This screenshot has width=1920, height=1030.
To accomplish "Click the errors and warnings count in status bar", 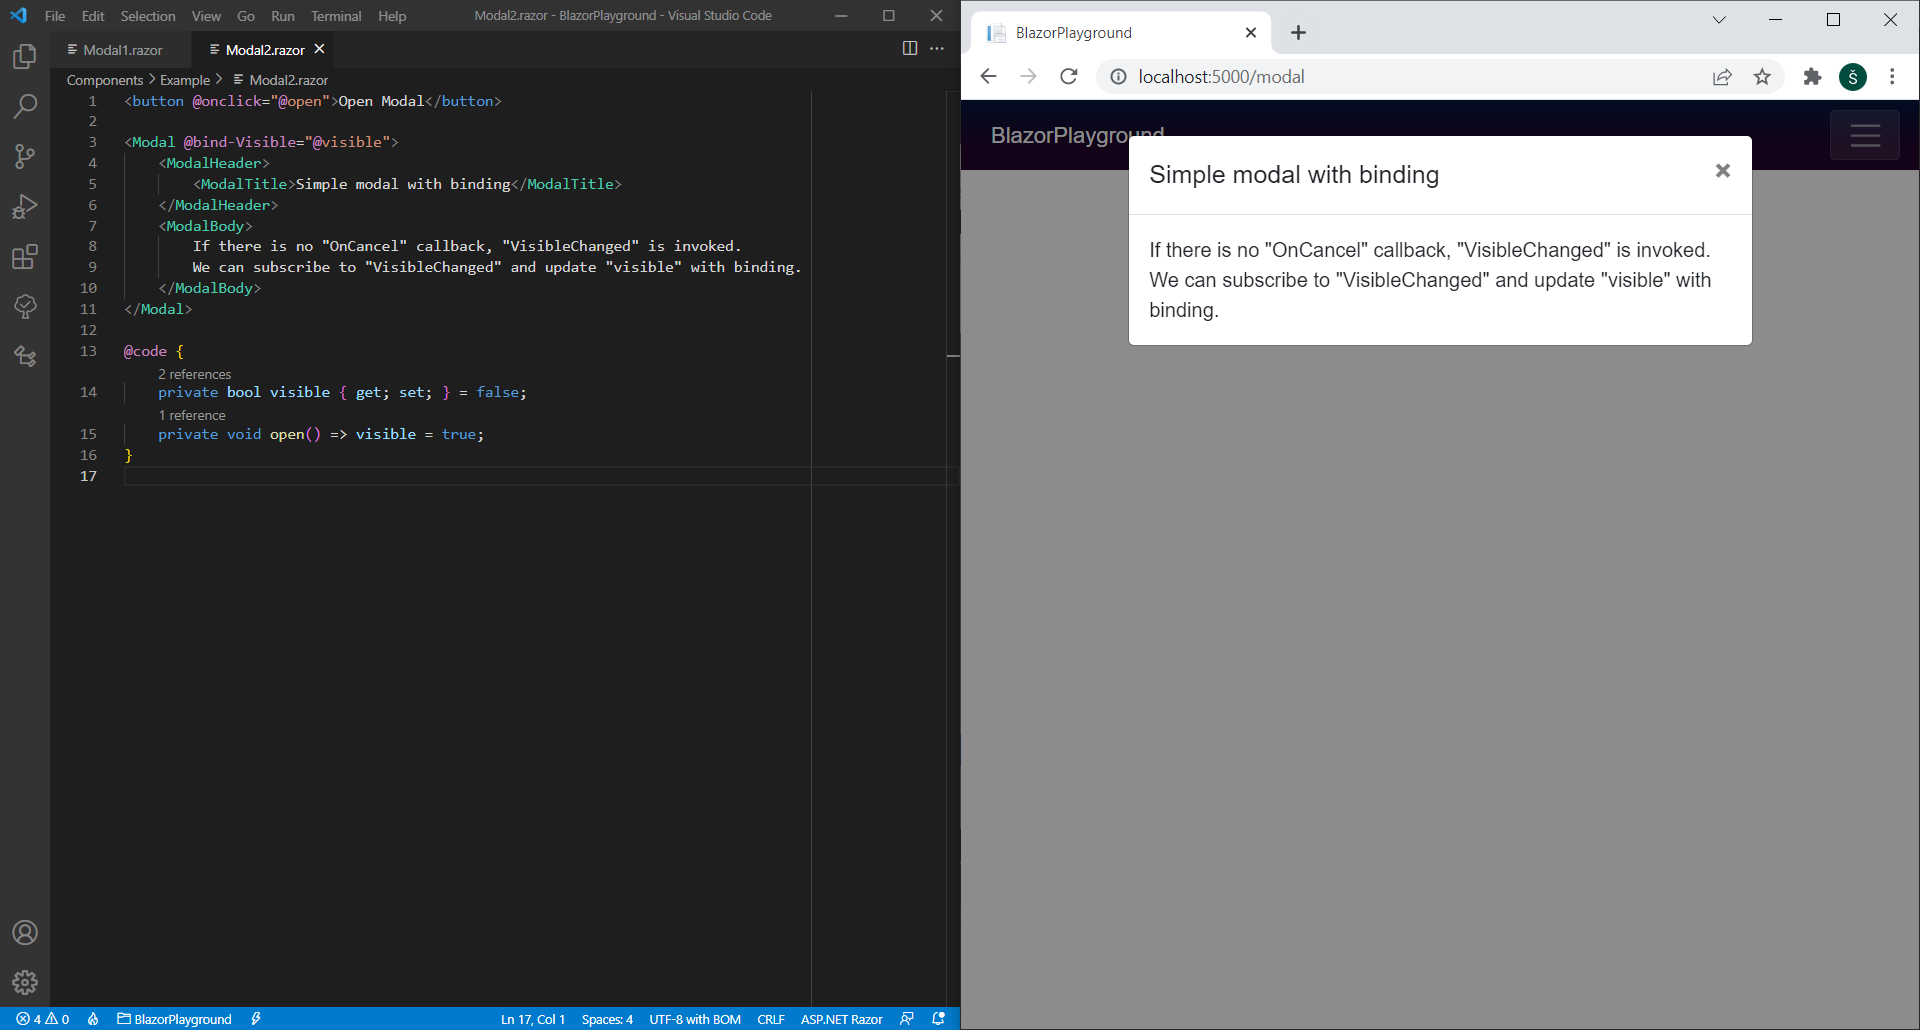I will (43, 1019).
